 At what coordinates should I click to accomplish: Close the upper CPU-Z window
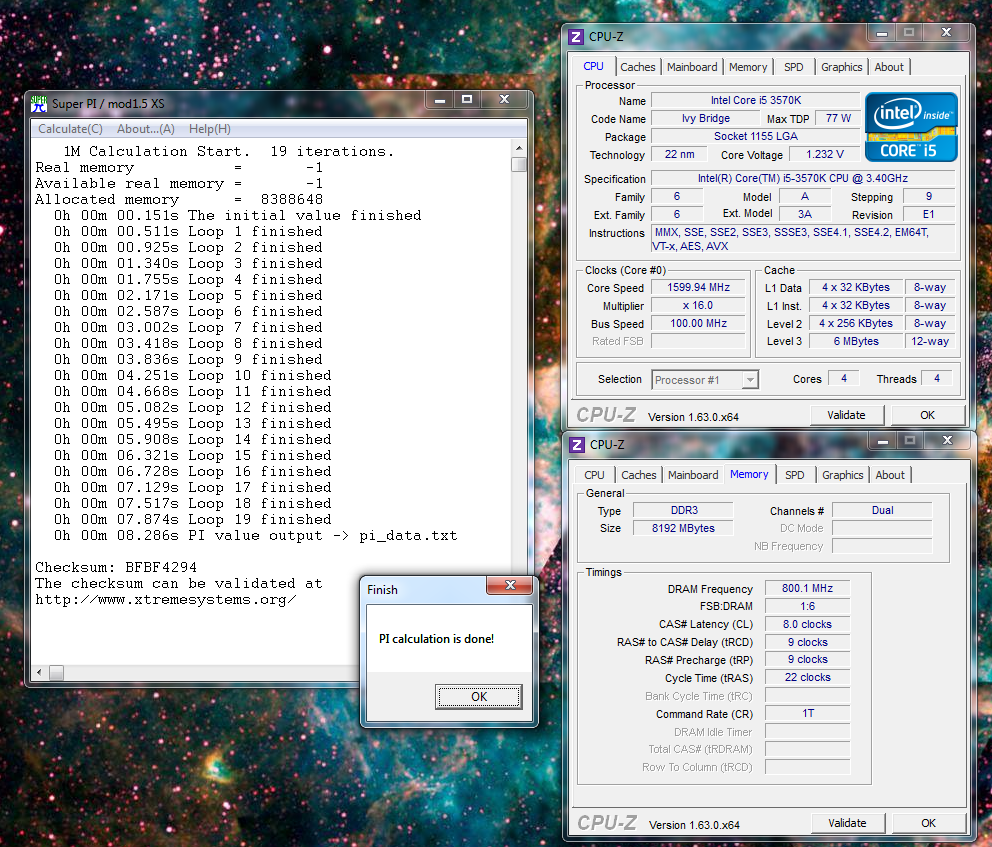(x=946, y=33)
